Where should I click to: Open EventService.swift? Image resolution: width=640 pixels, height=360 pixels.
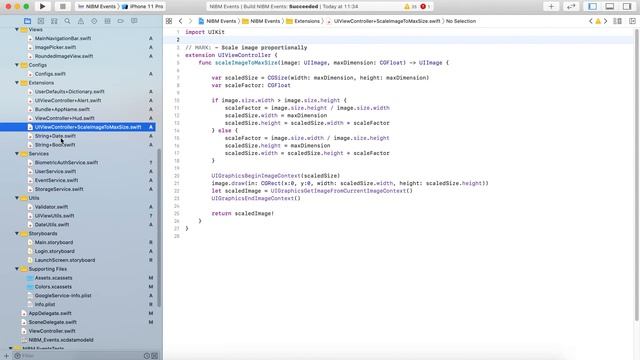click(56, 180)
